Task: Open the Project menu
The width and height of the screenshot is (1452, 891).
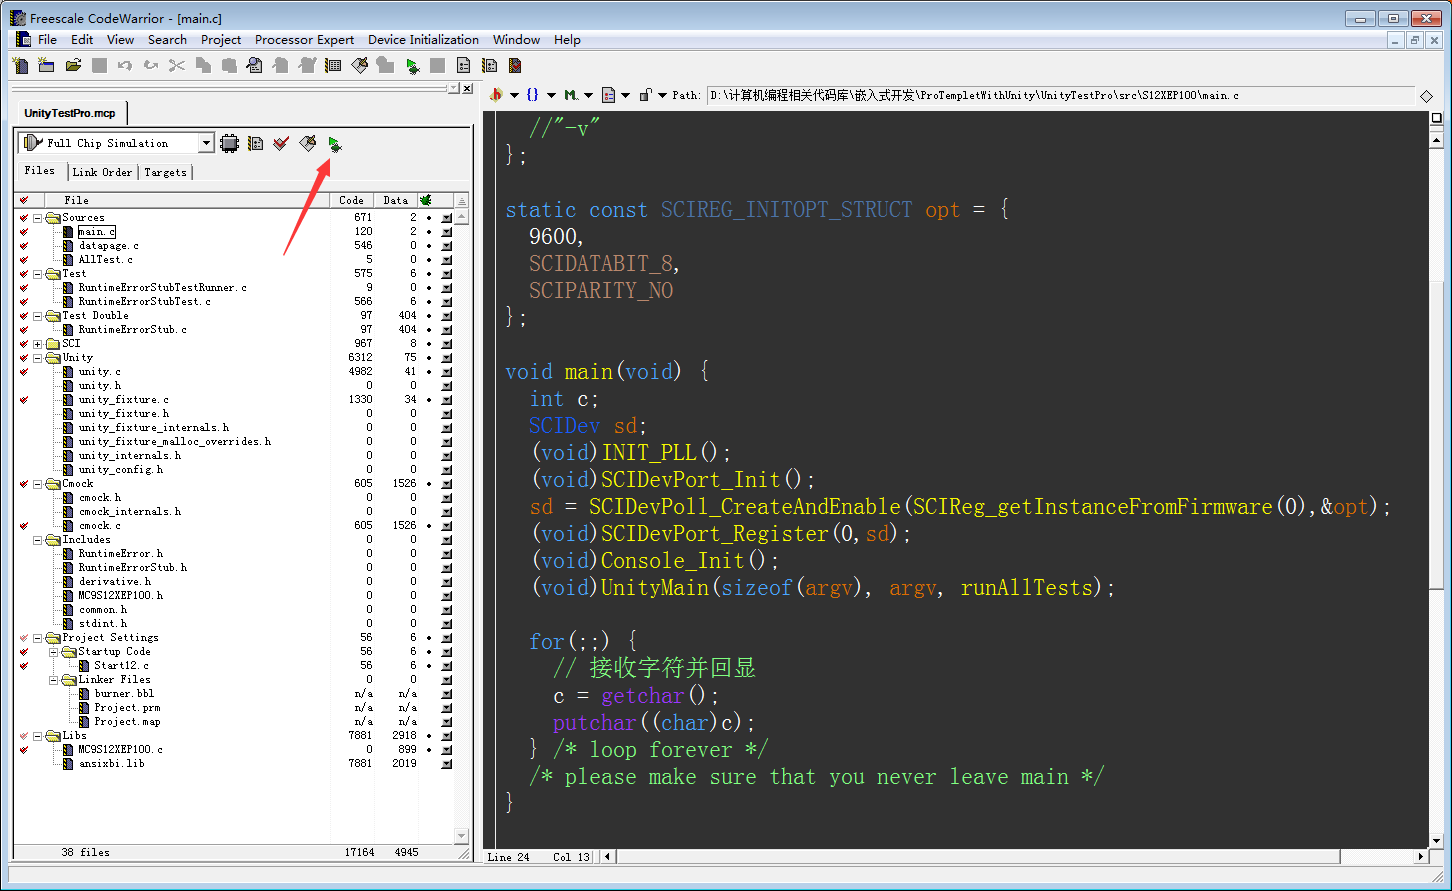Action: (x=221, y=40)
